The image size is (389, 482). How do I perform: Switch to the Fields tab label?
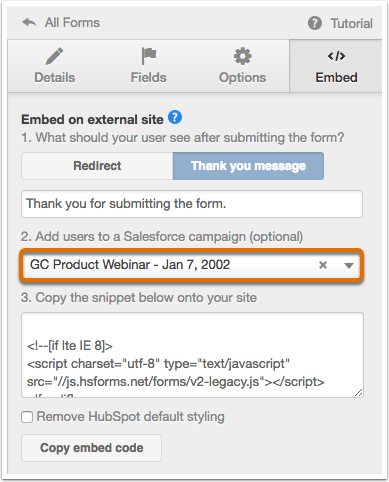point(148,78)
